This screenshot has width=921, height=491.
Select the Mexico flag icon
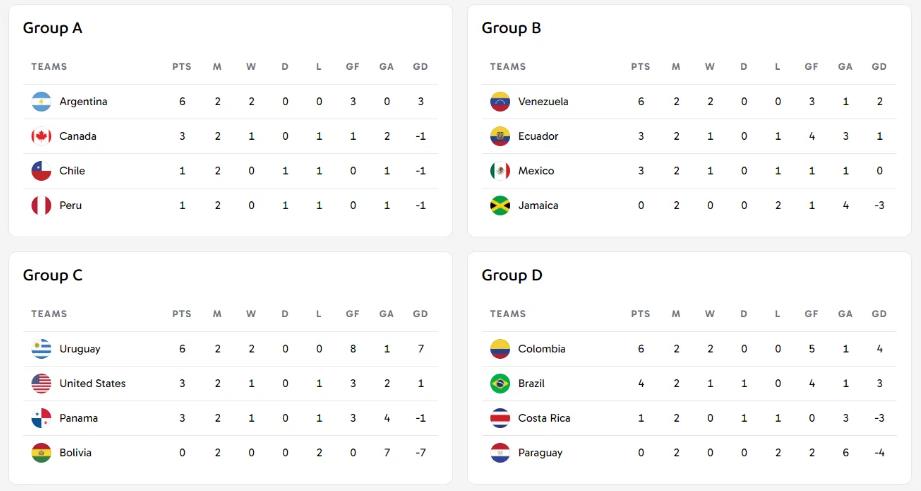pyautogui.click(x=500, y=171)
